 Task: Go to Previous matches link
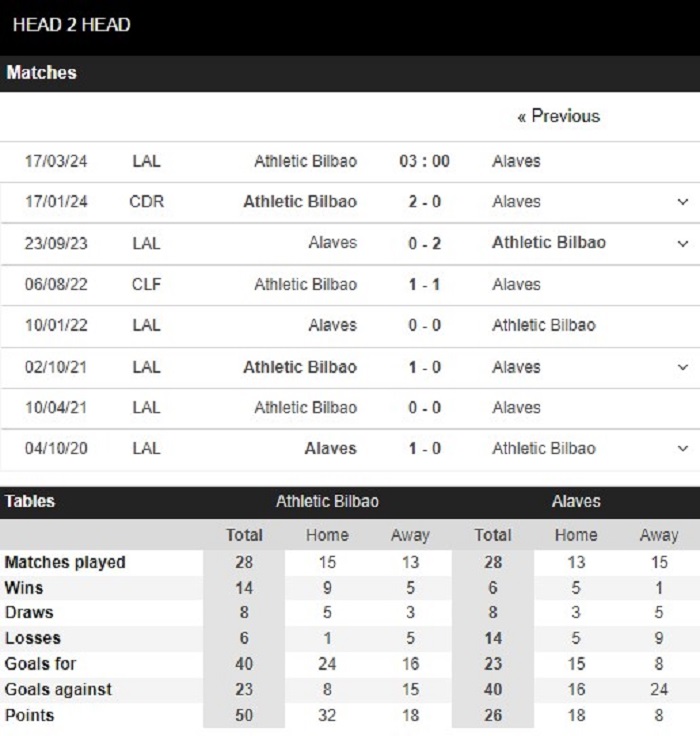click(559, 116)
